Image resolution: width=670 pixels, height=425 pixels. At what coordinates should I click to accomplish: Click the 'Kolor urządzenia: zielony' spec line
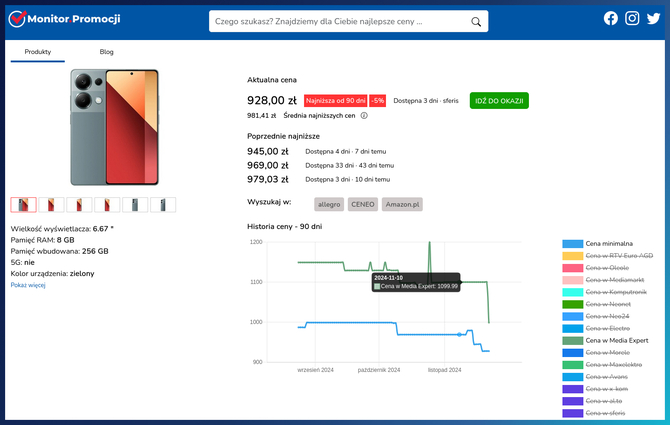pyautogui.click(x=53, y=273)
